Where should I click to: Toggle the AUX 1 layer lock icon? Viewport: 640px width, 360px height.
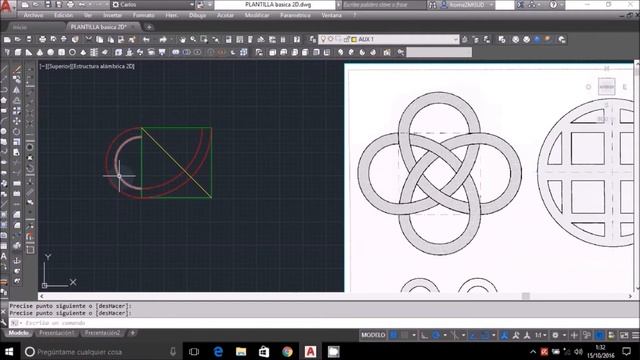[347, 39]
